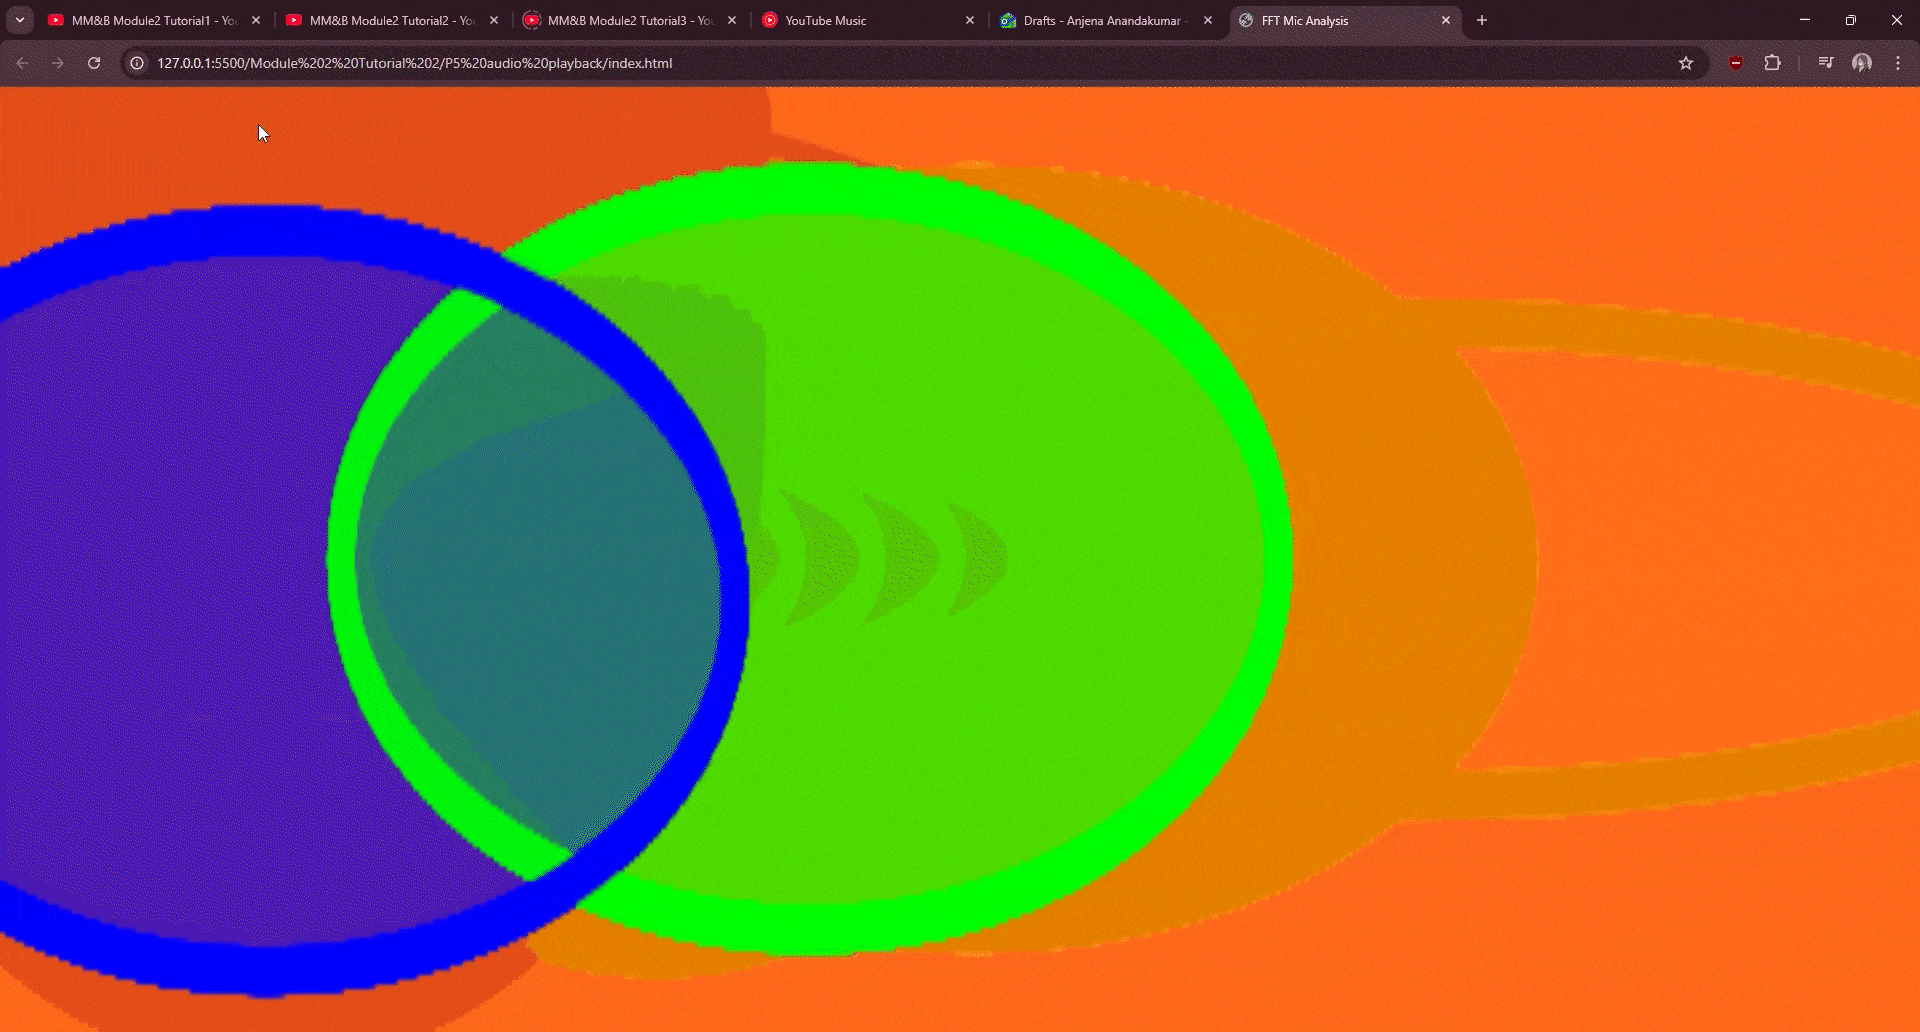Click the back navigation button
This screenshot has width=1920, height=1032.
(21, 62)
